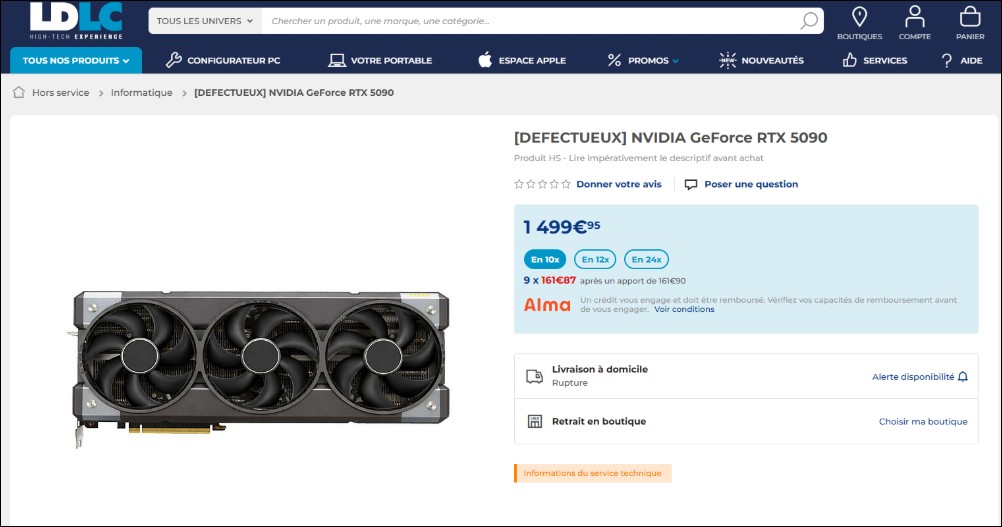Click Informations du service technique banner

[592, 473]
